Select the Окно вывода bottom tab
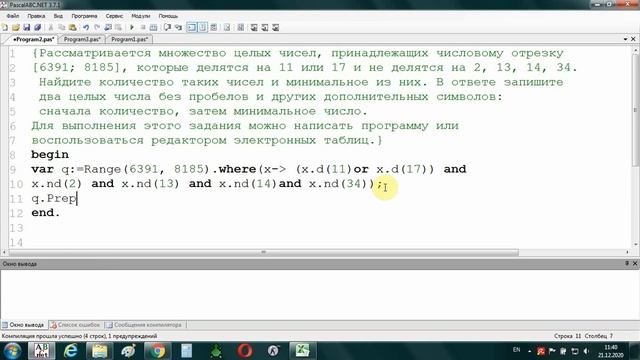The image size is (640, 360). tap(24, 325)
